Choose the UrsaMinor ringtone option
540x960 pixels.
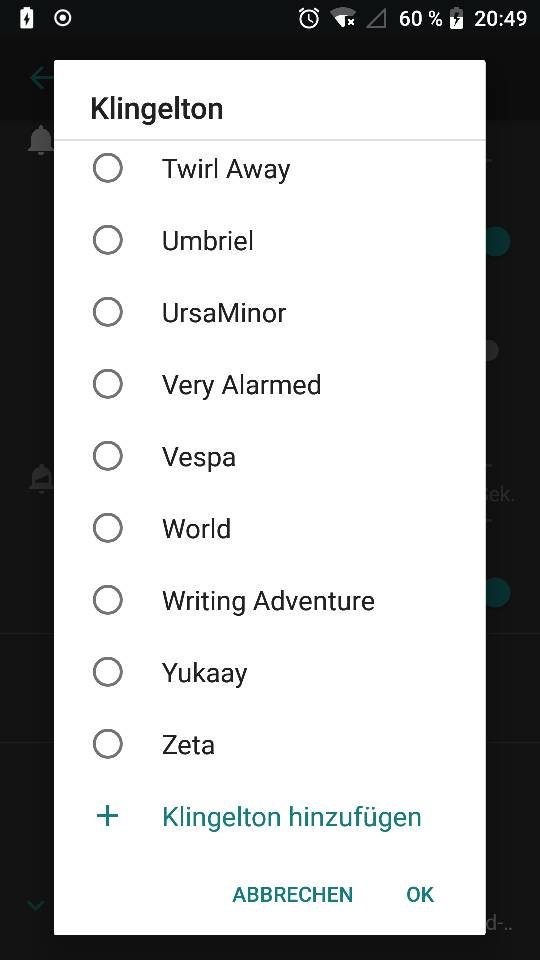(270, 312)
